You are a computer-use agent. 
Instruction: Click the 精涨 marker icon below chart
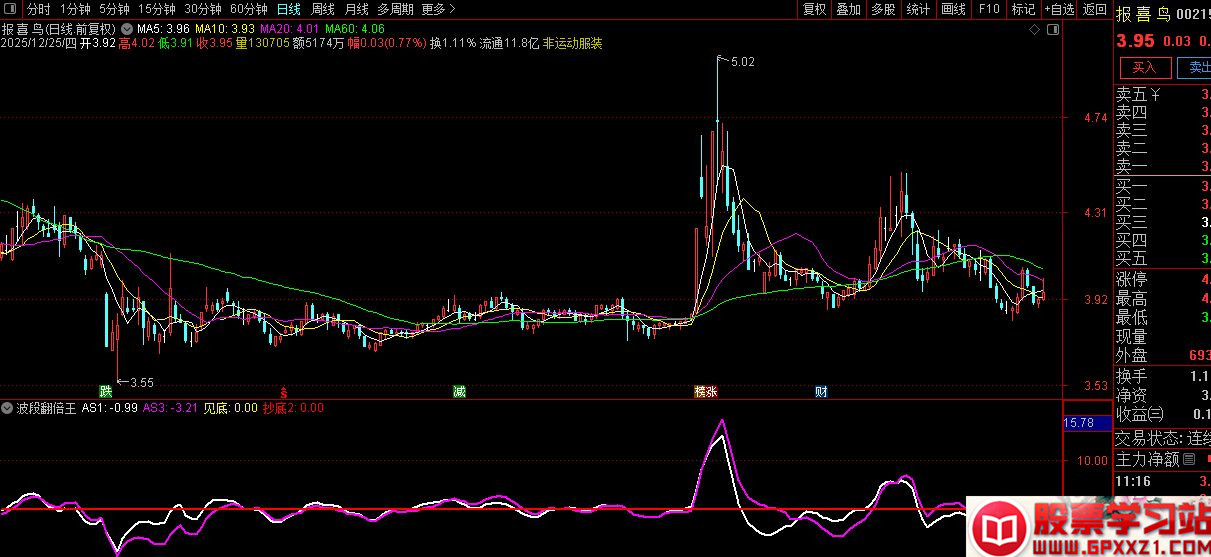pyautogui.click(x=706, y=391)
